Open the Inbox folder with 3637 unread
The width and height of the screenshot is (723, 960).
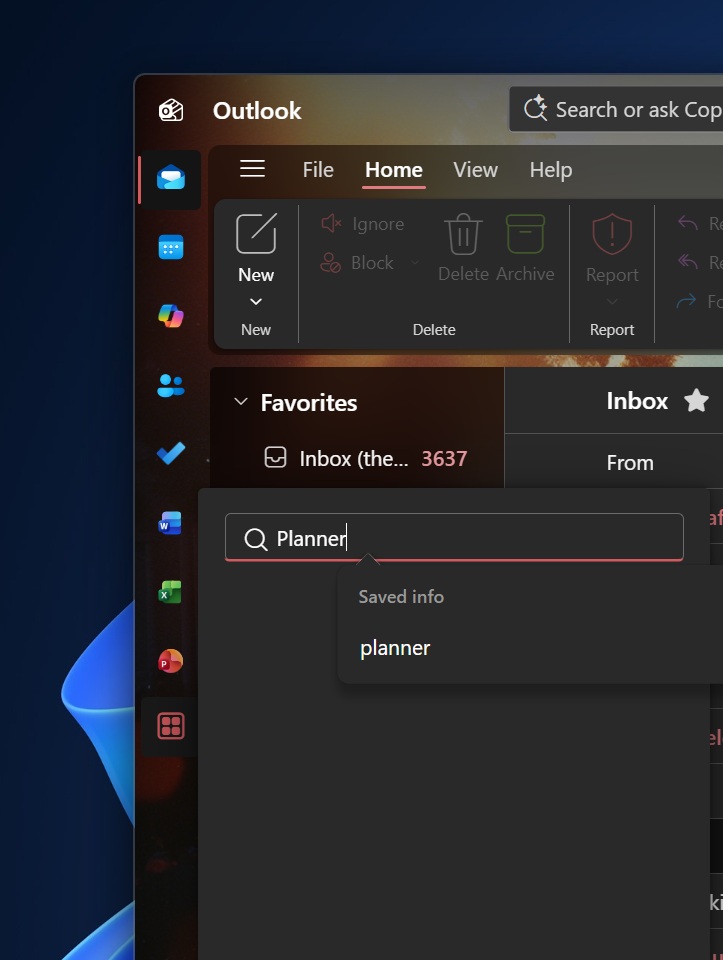(365, 459)
